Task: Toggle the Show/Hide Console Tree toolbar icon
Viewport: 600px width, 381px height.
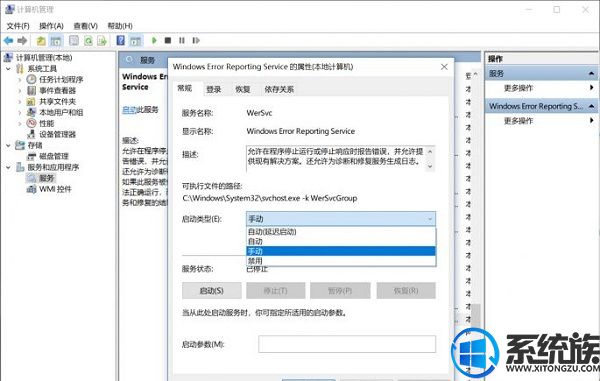Action: pos(56,41)
